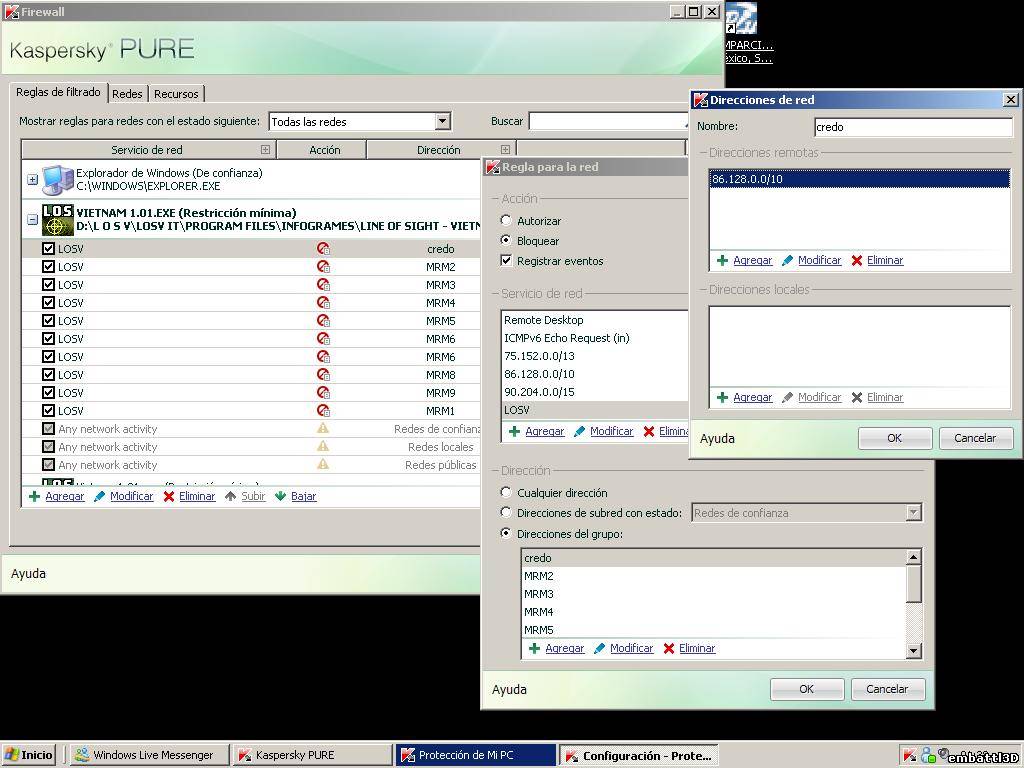Click the red X Eliminar icon under the group address list
The width and height of the screenshot is (1024, 768).
point(669,648)
